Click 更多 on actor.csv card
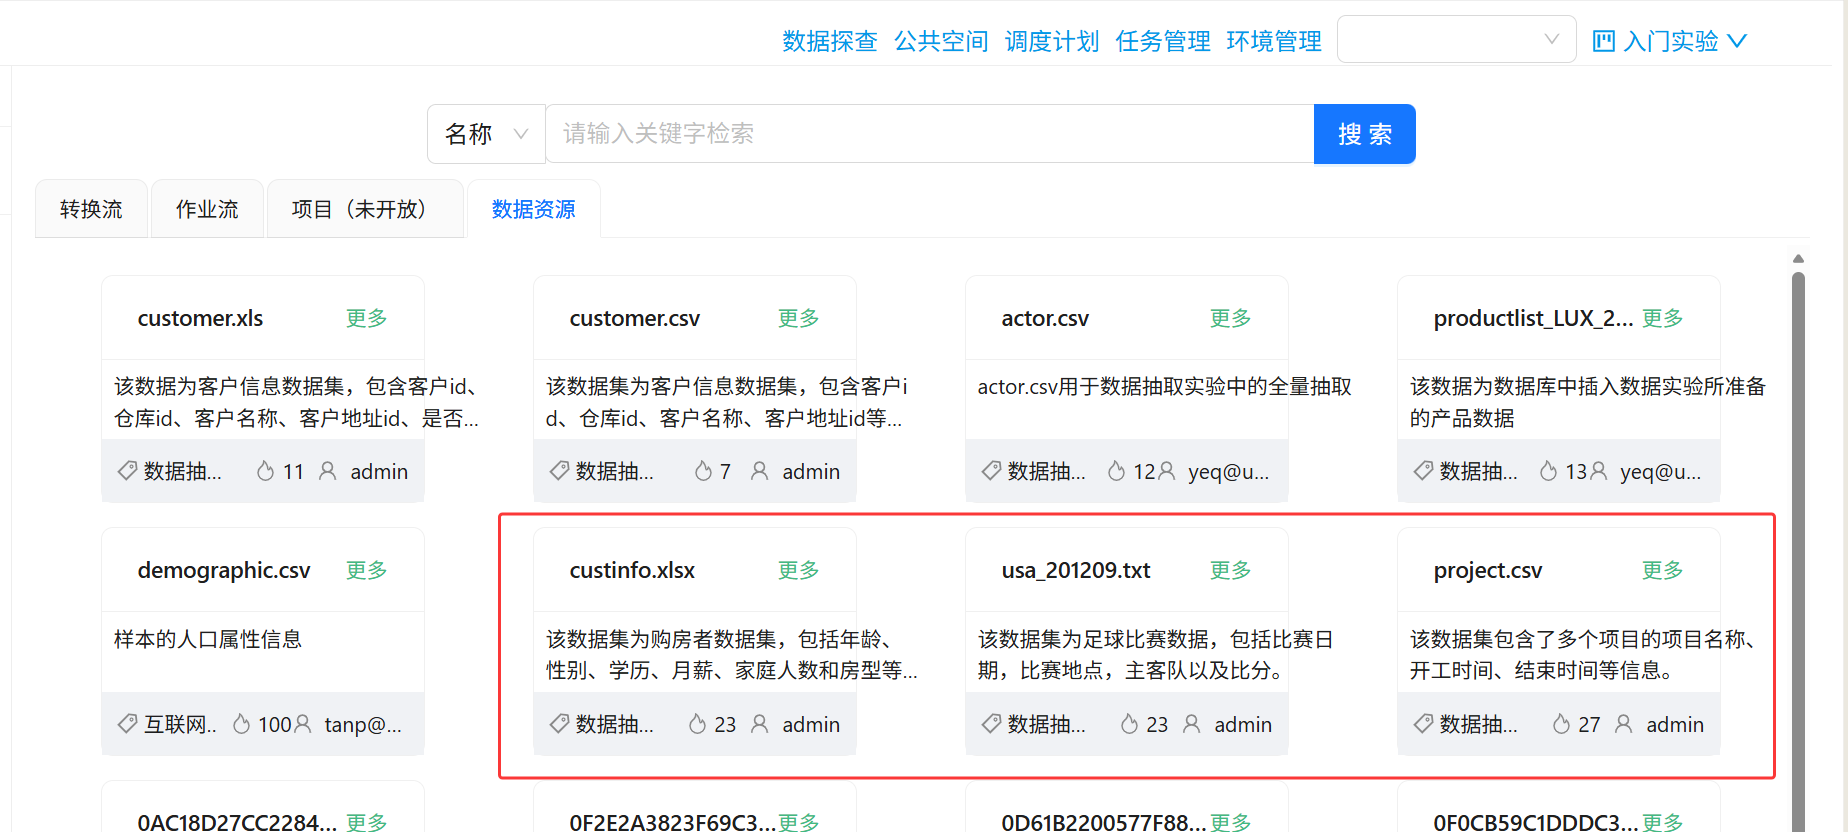The height and width of the screenshot is (832, 1848). pyautogui.click(x=1230, y=318)
